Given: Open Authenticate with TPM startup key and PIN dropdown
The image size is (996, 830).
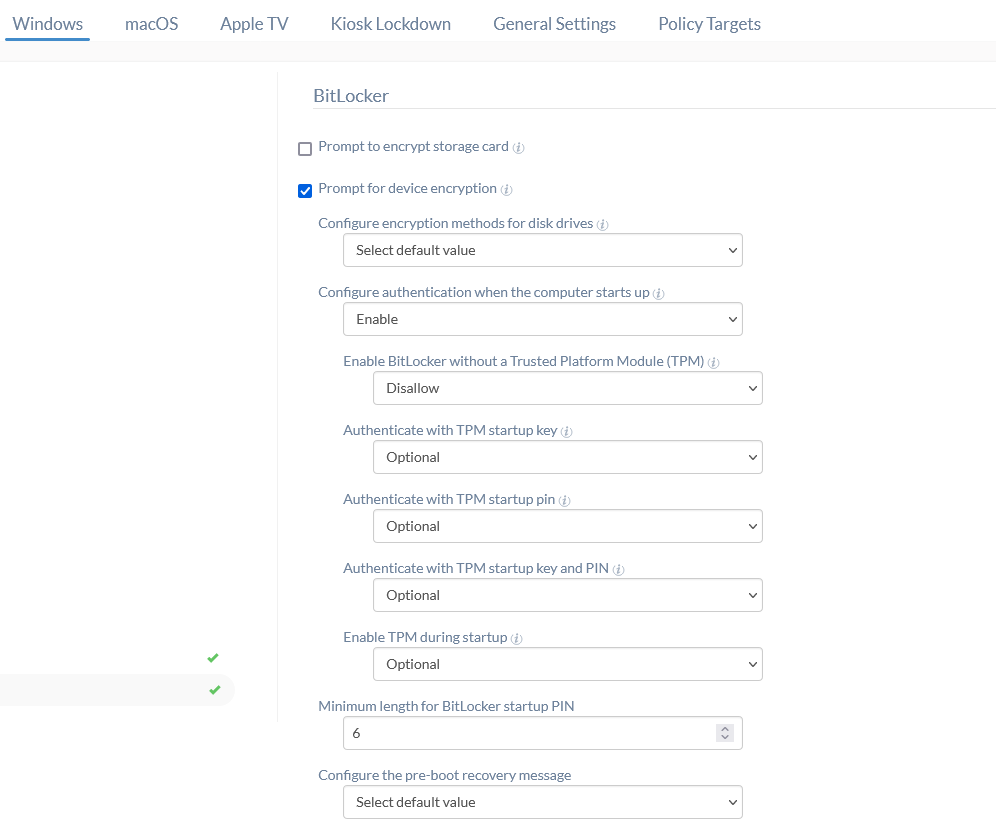Looking at the screenshot, I should pyautogui.click(x=567, y=595).
